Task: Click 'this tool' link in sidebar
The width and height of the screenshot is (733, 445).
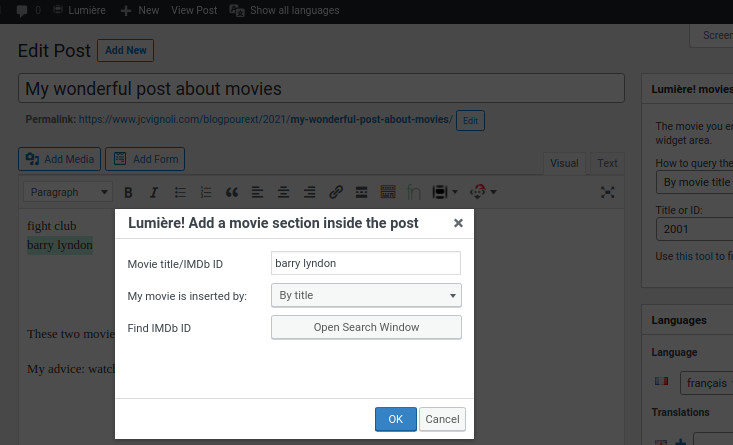Action: click(x=694, y=256)
